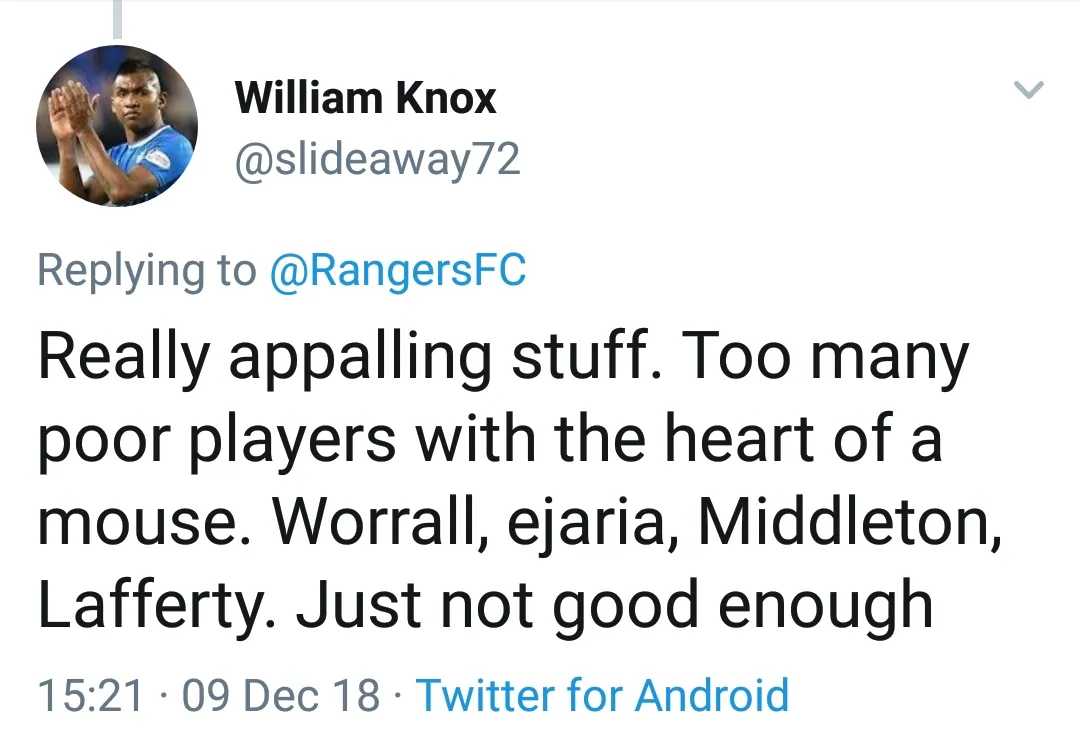Click the thread connector line above avatar

pos(117,20)
